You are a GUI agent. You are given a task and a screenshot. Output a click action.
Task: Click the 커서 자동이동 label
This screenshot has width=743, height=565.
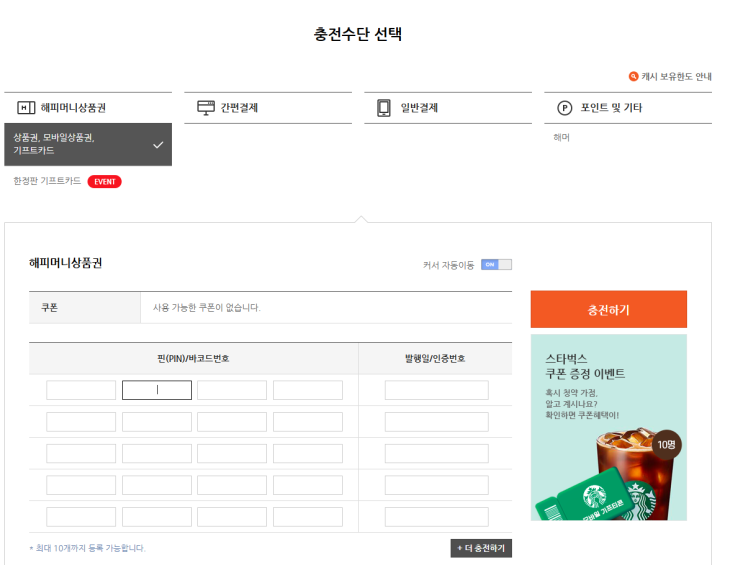coord(448,265)
